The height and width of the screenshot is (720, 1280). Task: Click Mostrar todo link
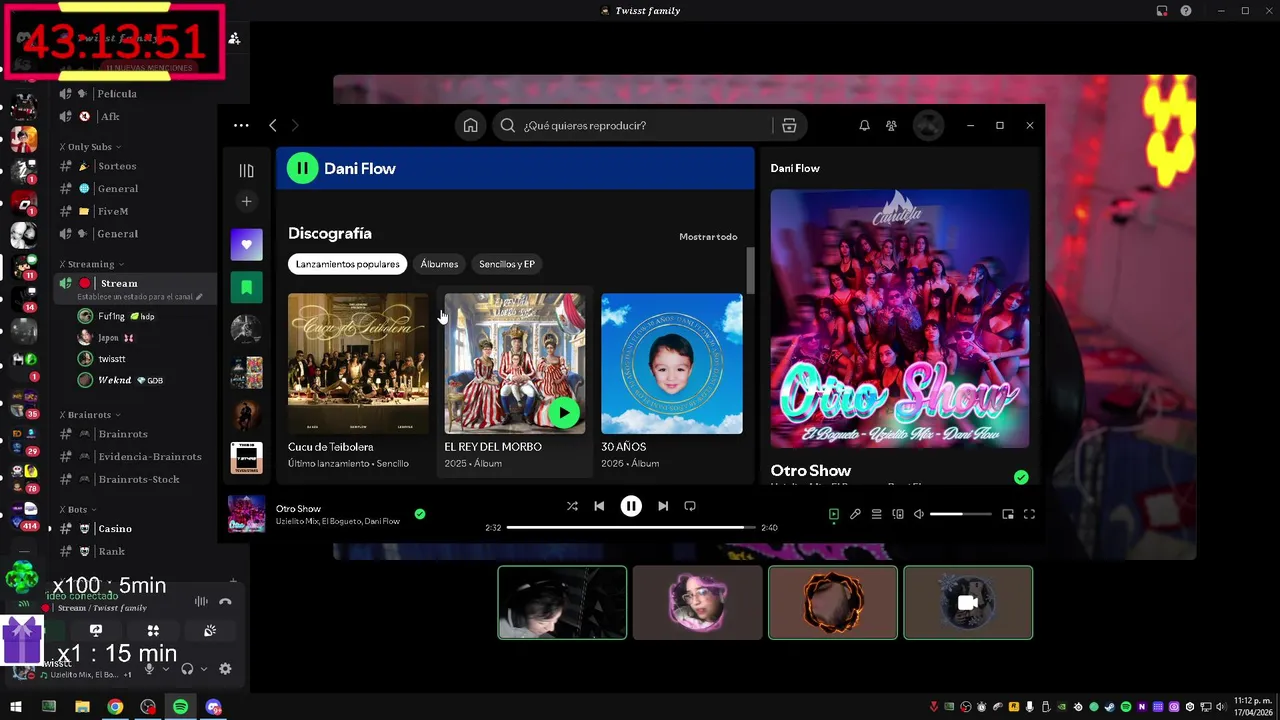(x=708, y=237)
